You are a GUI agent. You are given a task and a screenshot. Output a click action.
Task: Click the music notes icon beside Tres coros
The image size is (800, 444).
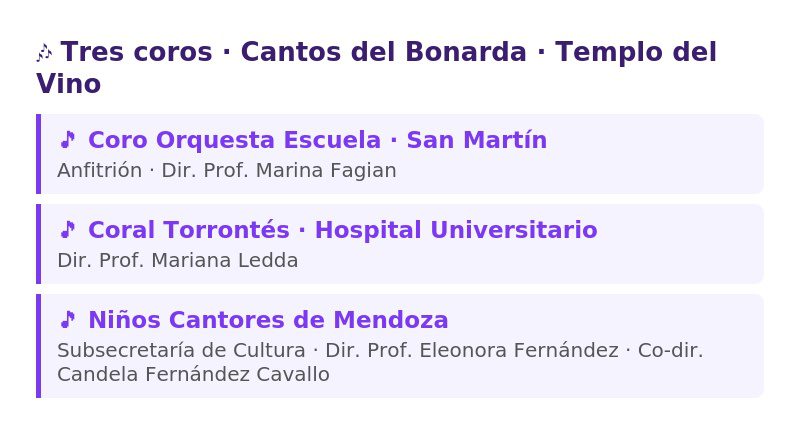click(x=44, y=53)
